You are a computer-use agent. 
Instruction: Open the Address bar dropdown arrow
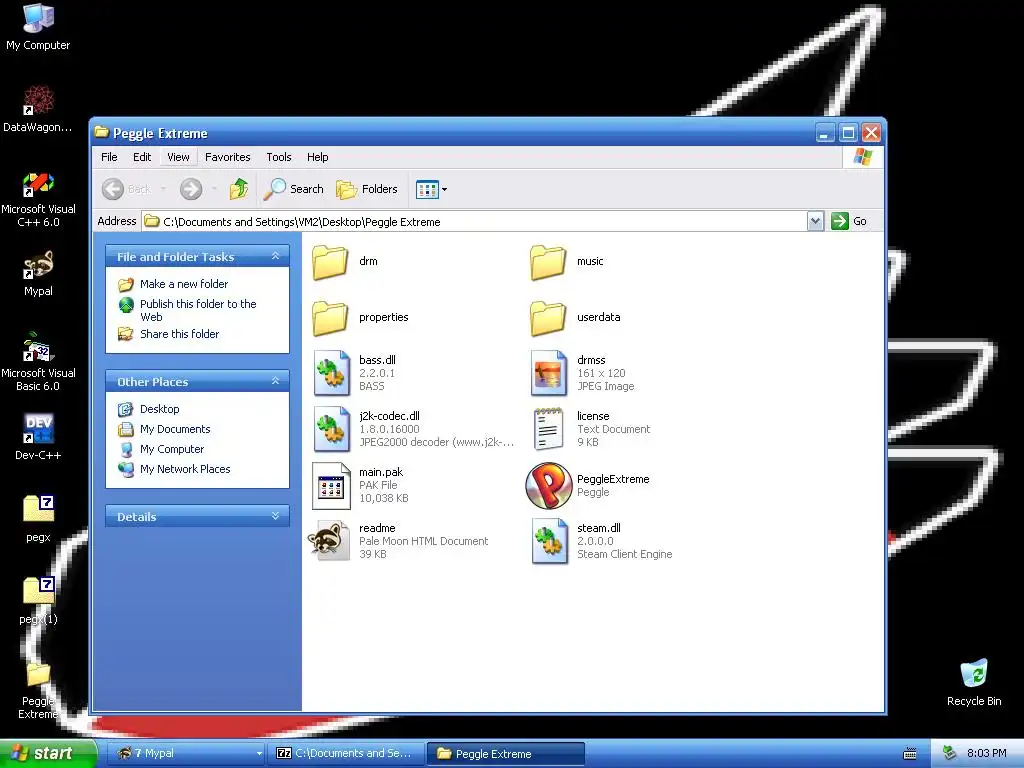(x=815, y=221)
